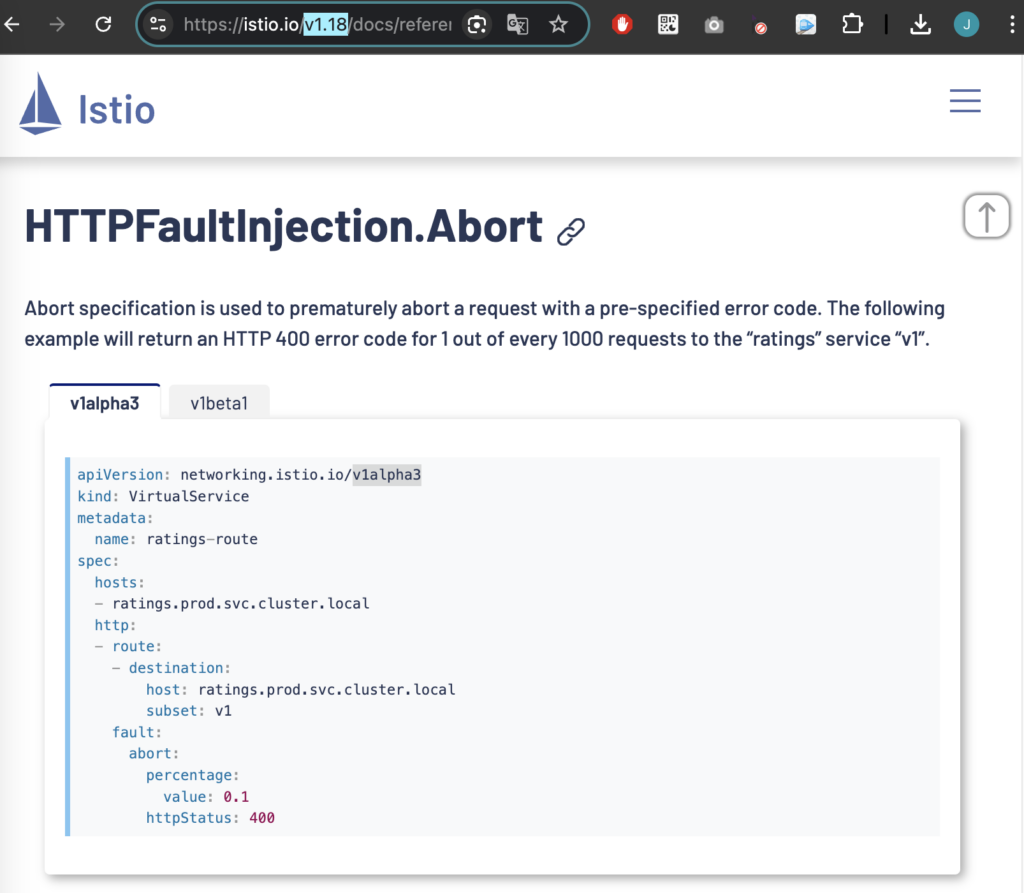This screenshot has height=893, width=1024.
Task: Open the red hand ad blocker extension
Action: 622,25
